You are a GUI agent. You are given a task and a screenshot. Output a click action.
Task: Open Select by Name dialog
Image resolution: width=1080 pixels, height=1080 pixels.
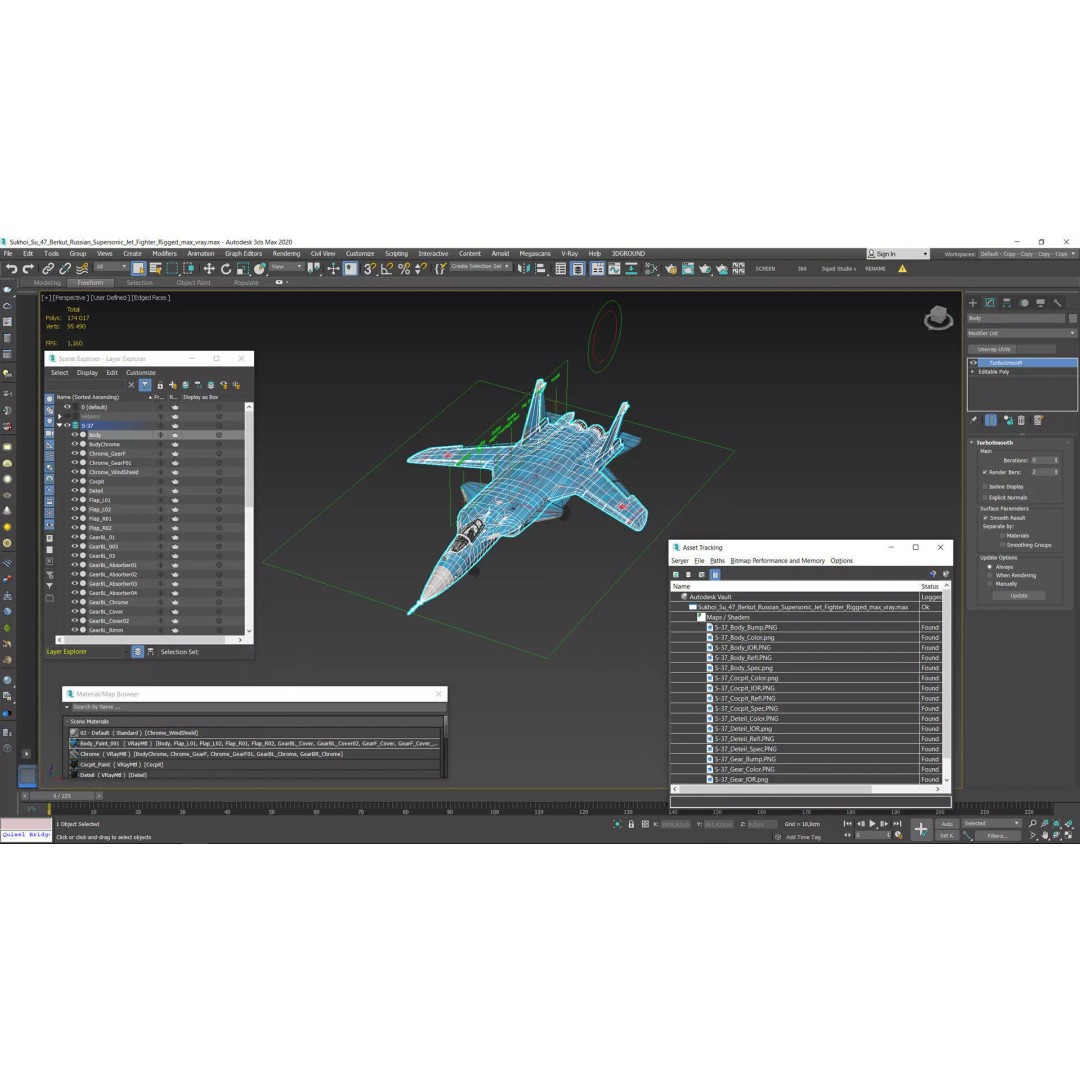(156, 269)
